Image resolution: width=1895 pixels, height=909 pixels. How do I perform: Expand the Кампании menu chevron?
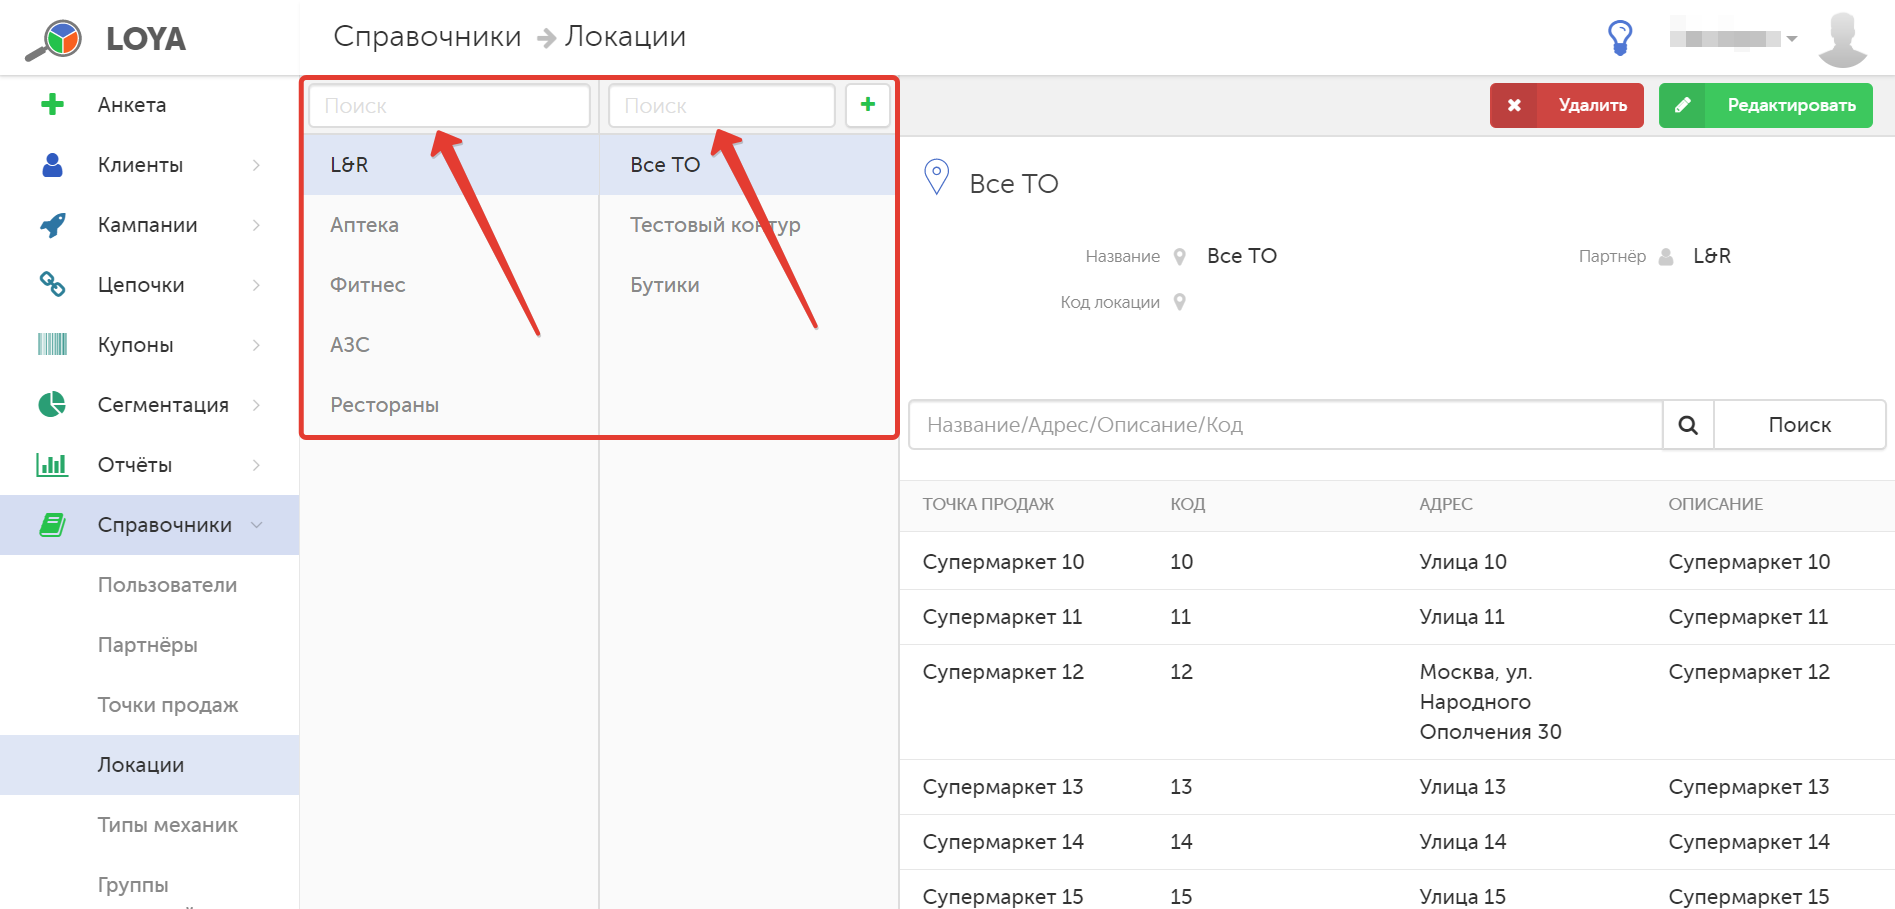(x=257, y=225)
